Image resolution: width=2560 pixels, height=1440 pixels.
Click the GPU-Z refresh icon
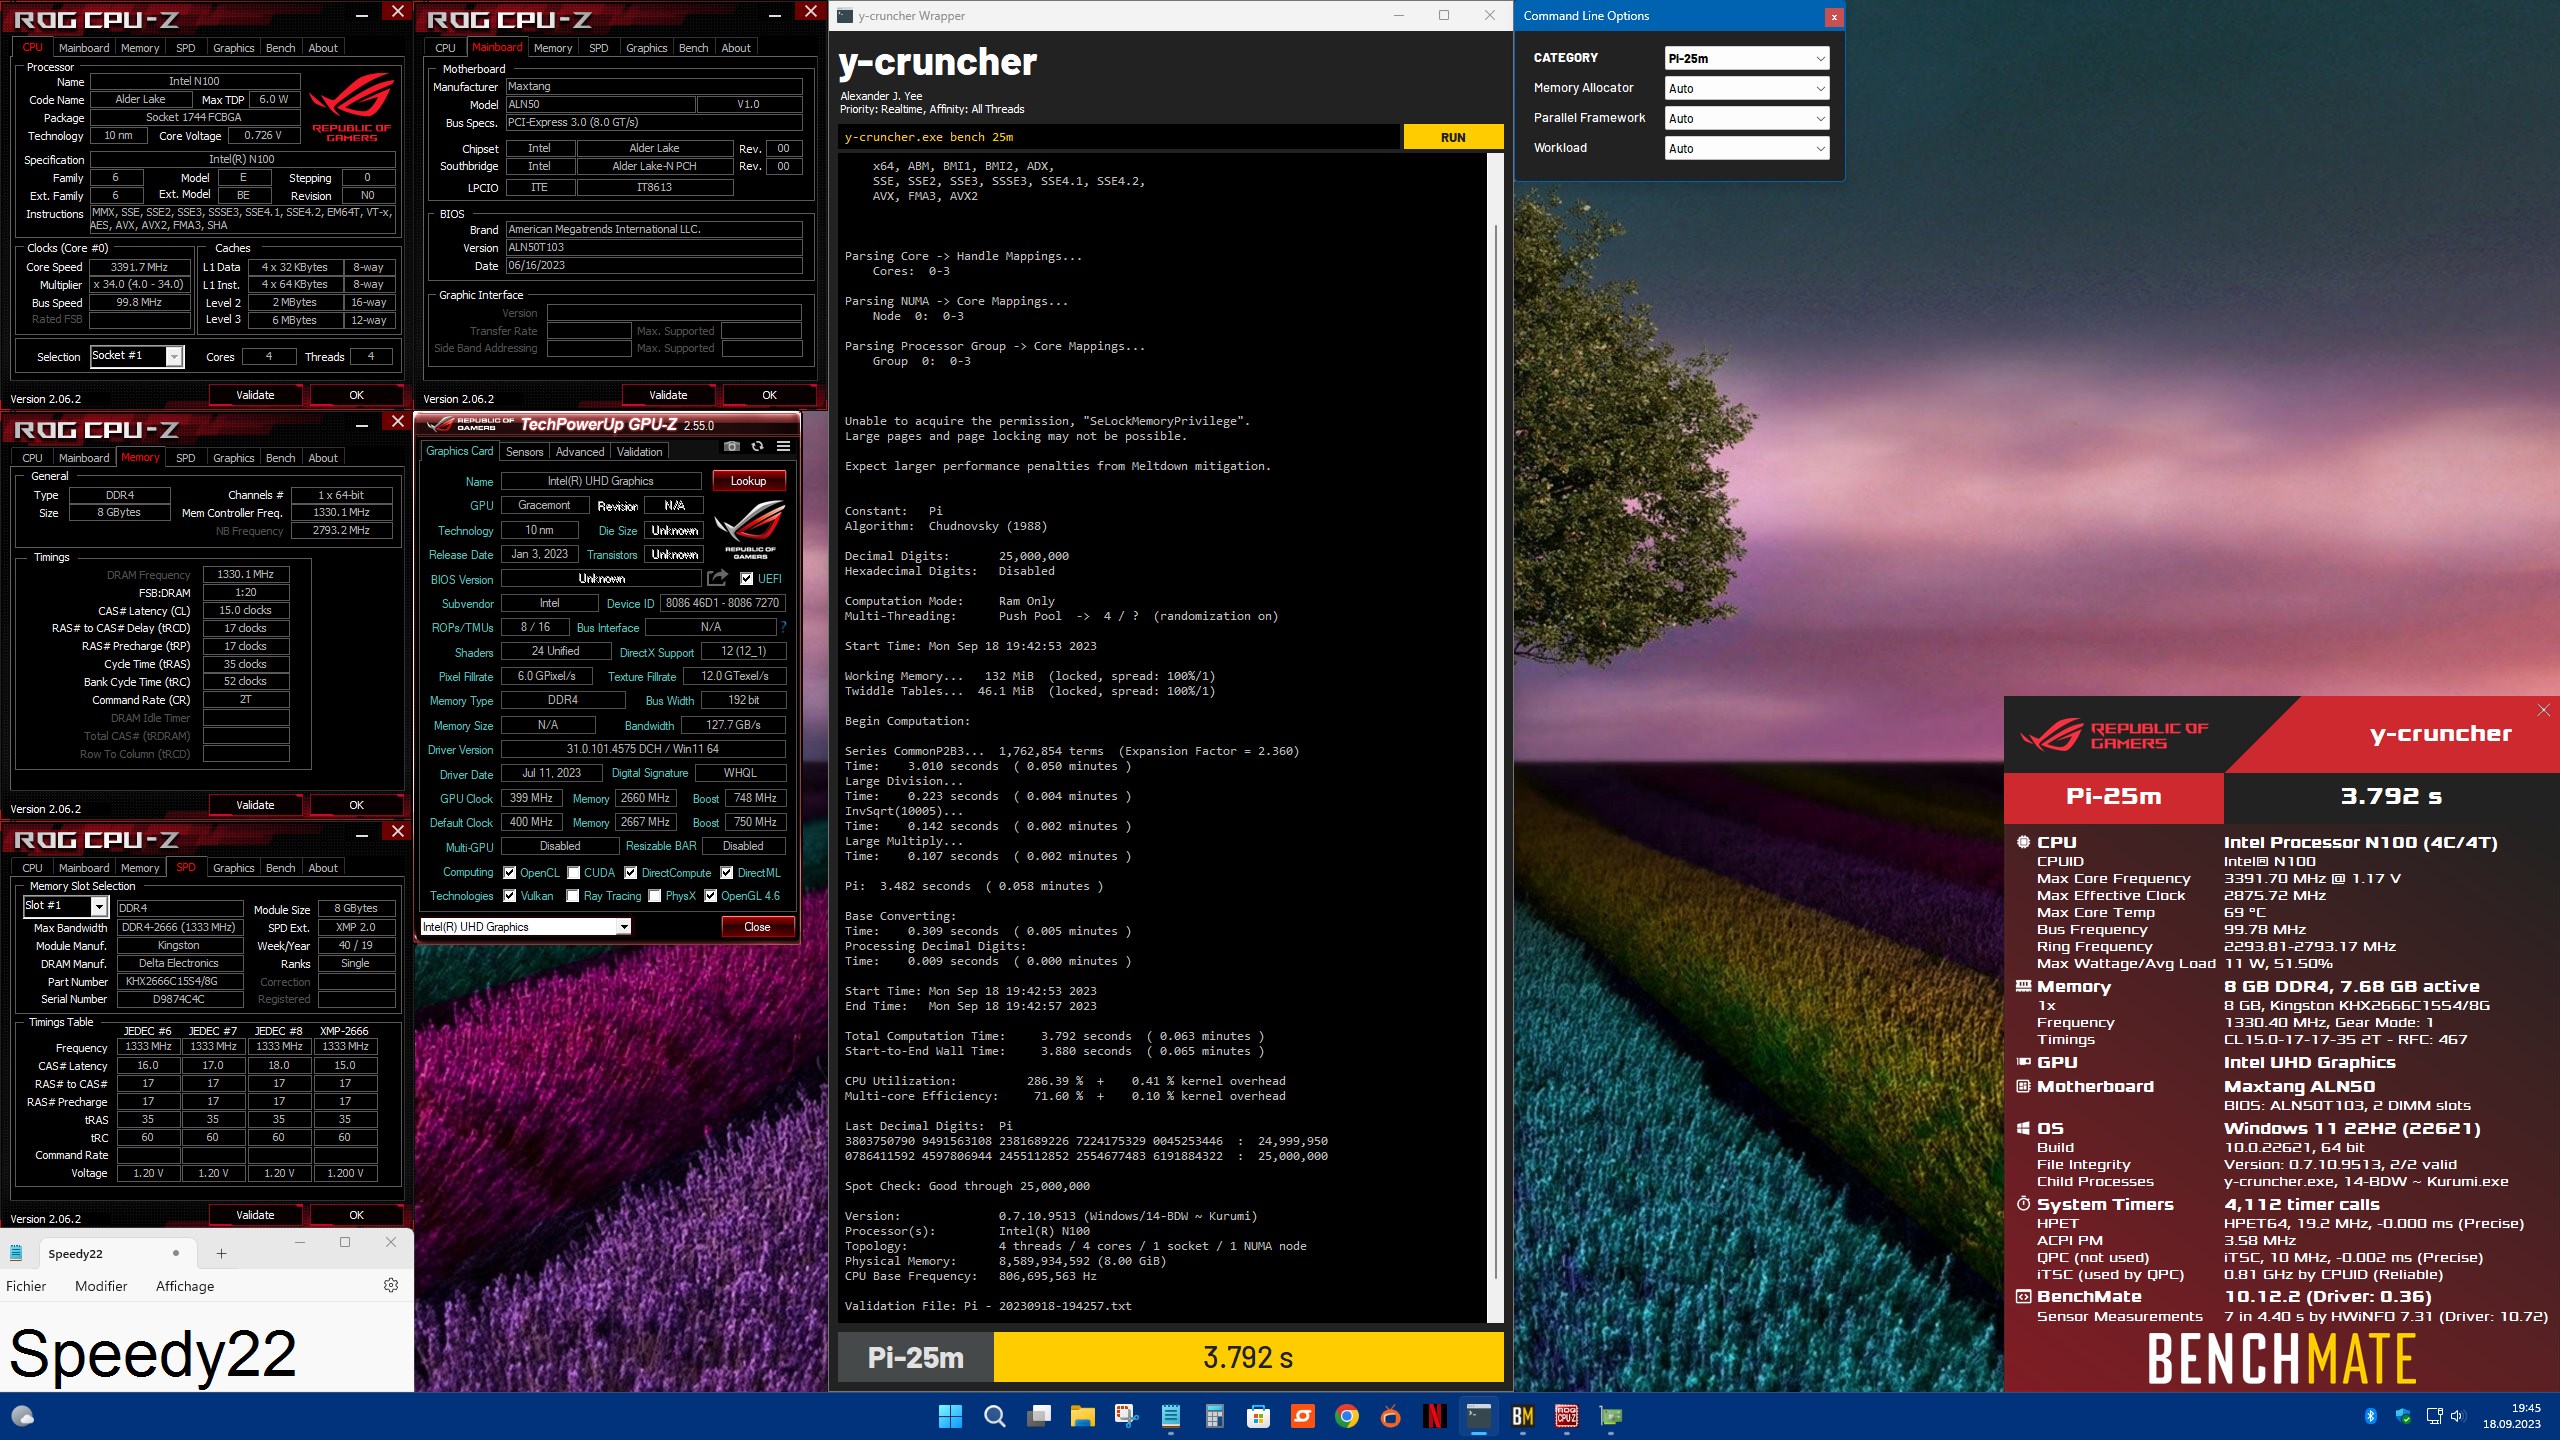coord(757,447)
